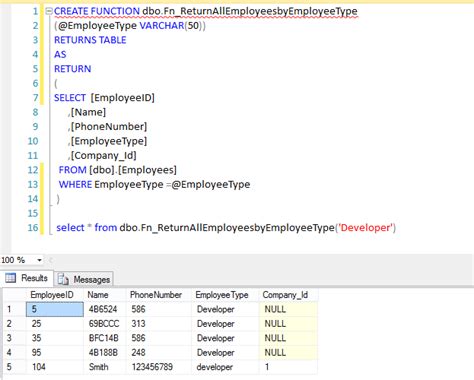The height and width of the screenshot is (380, 474).
Task: Click the SELECT keyword on line 7
Action: [70, 98]
